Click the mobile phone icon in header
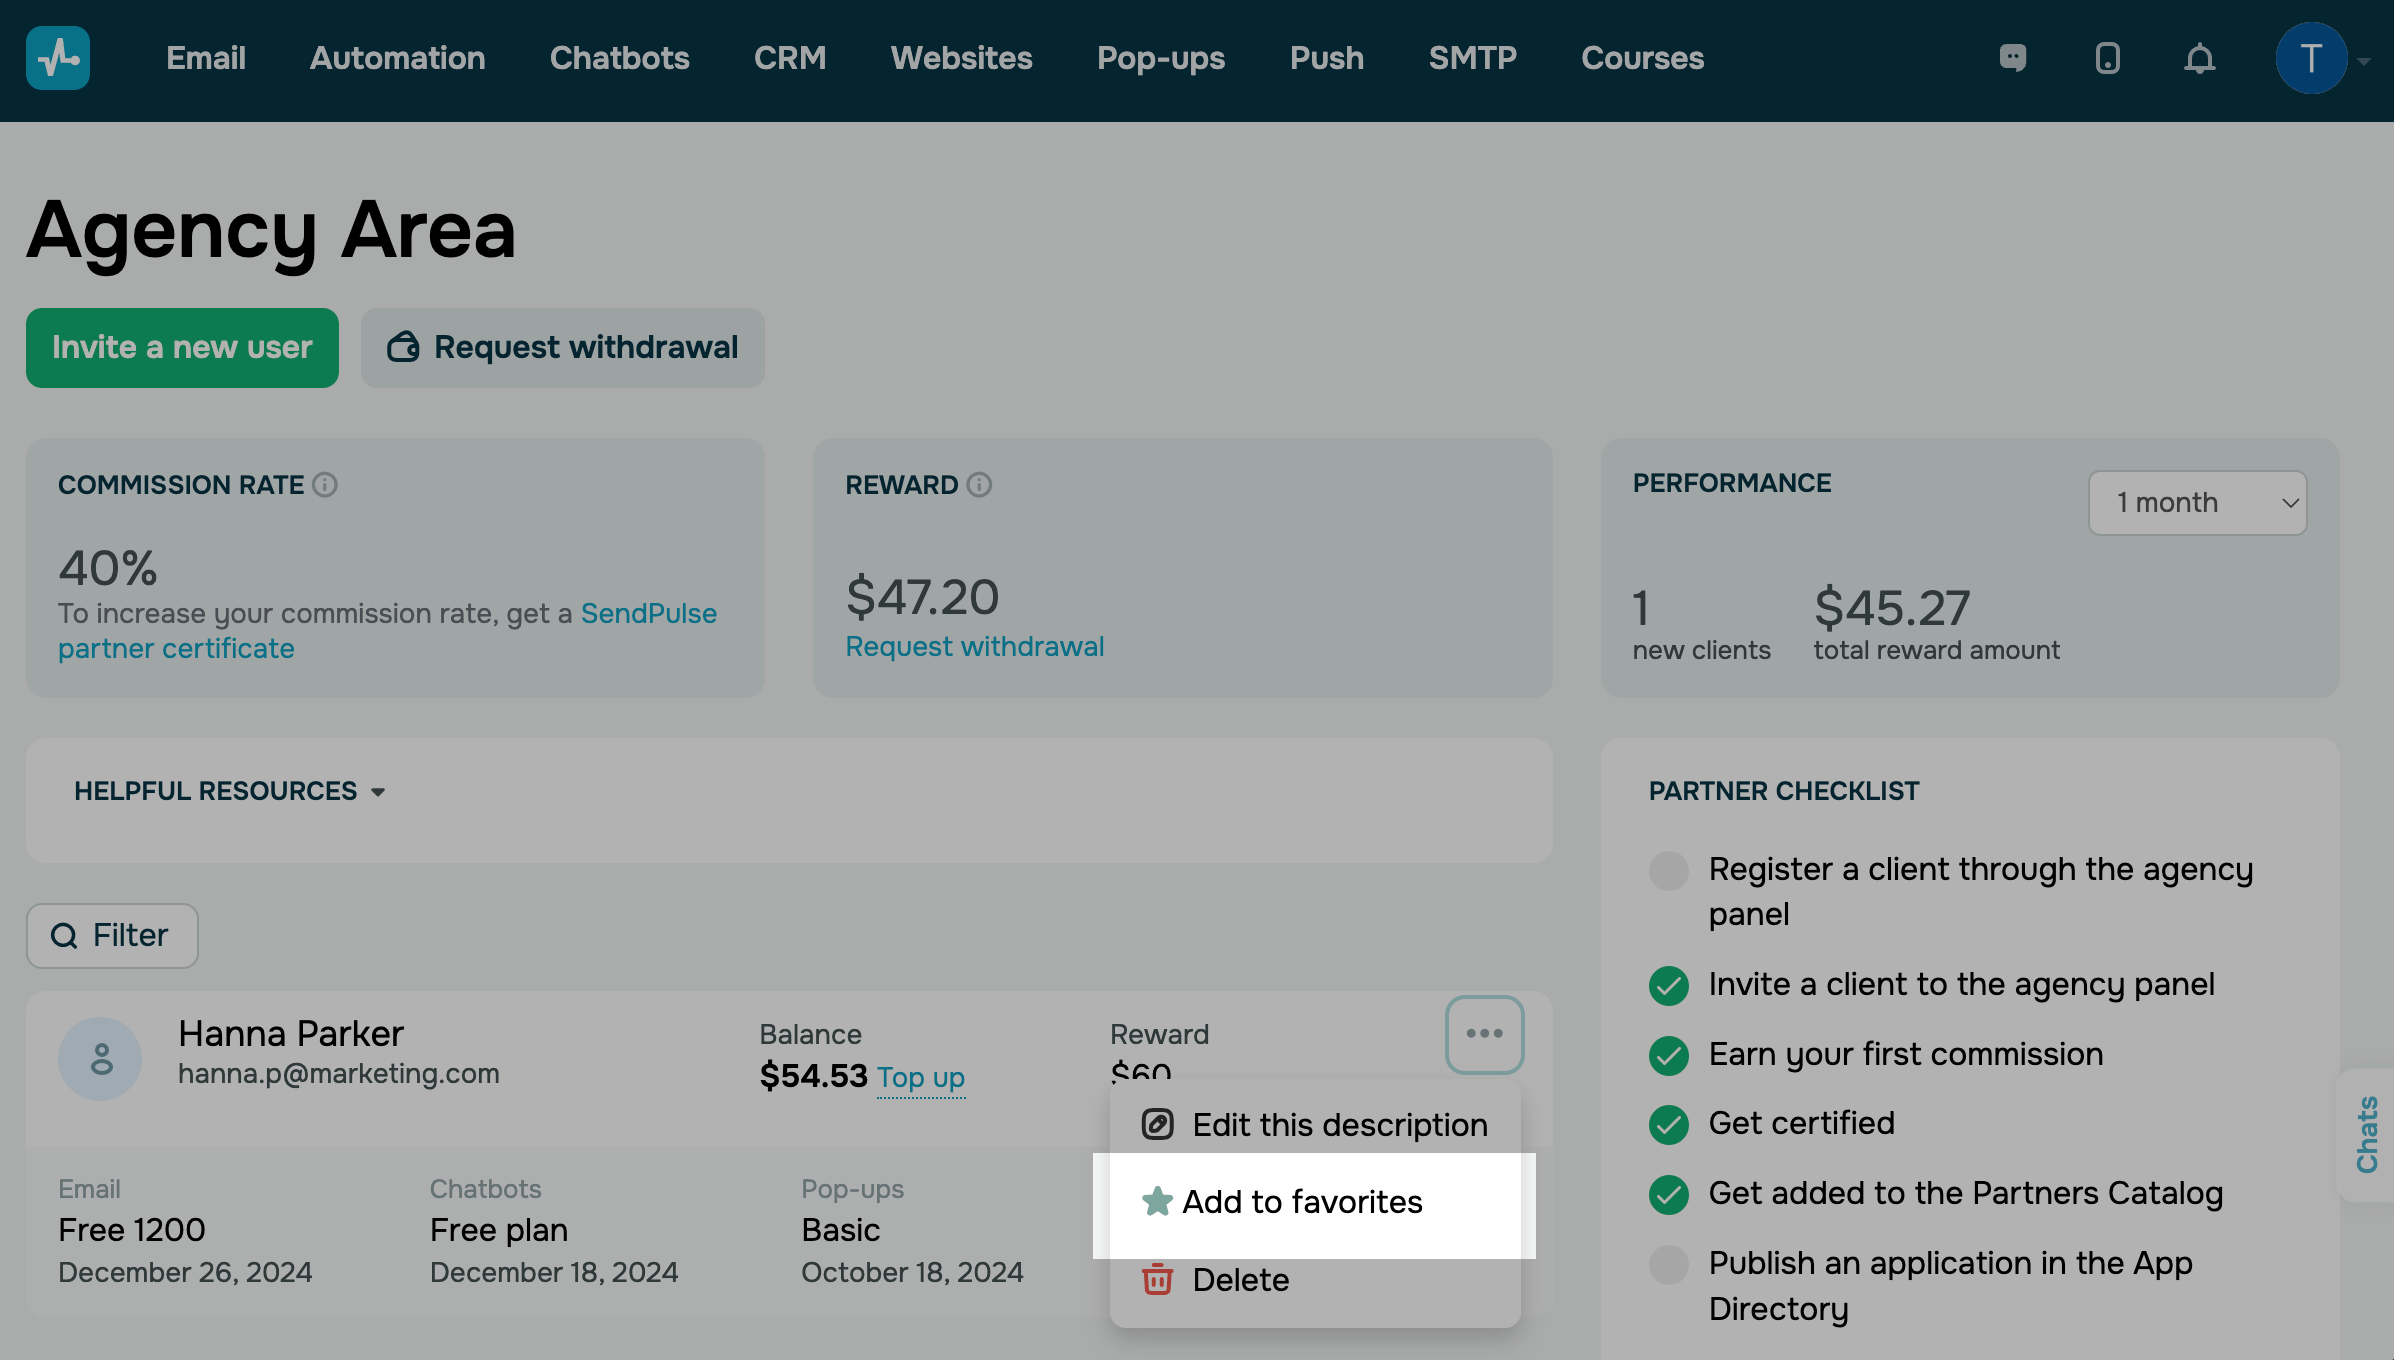The width and height of the screenshot is (2394, 1360). [x=2107, y=58]
